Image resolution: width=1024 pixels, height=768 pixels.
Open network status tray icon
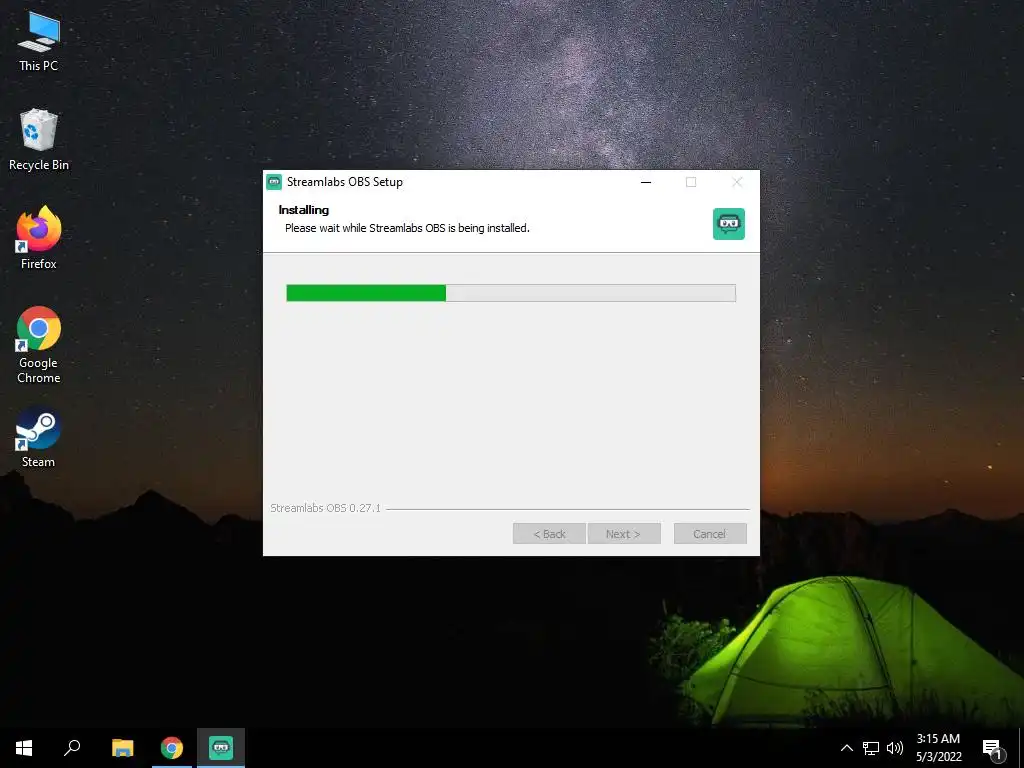tap(871, 748)
